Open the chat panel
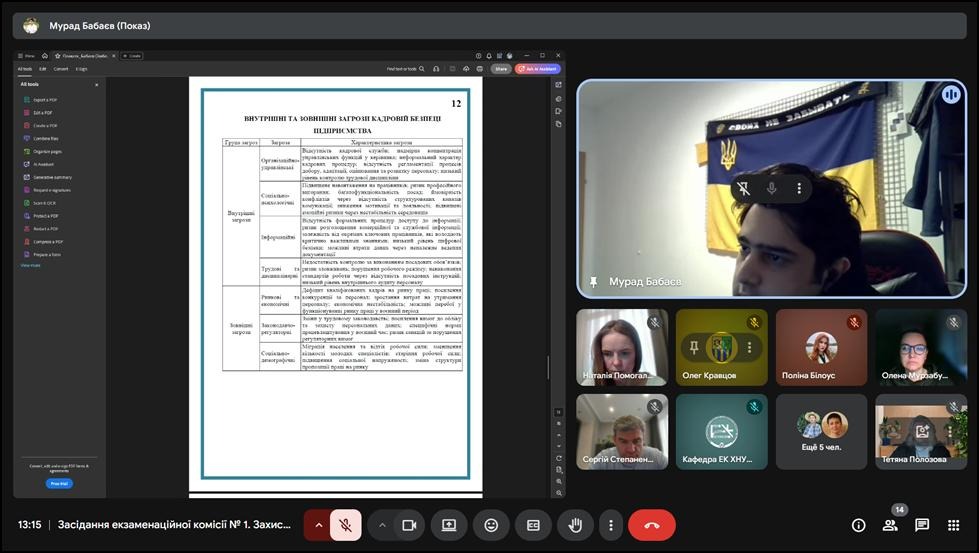979x553 pixels. tap(922, 525)
